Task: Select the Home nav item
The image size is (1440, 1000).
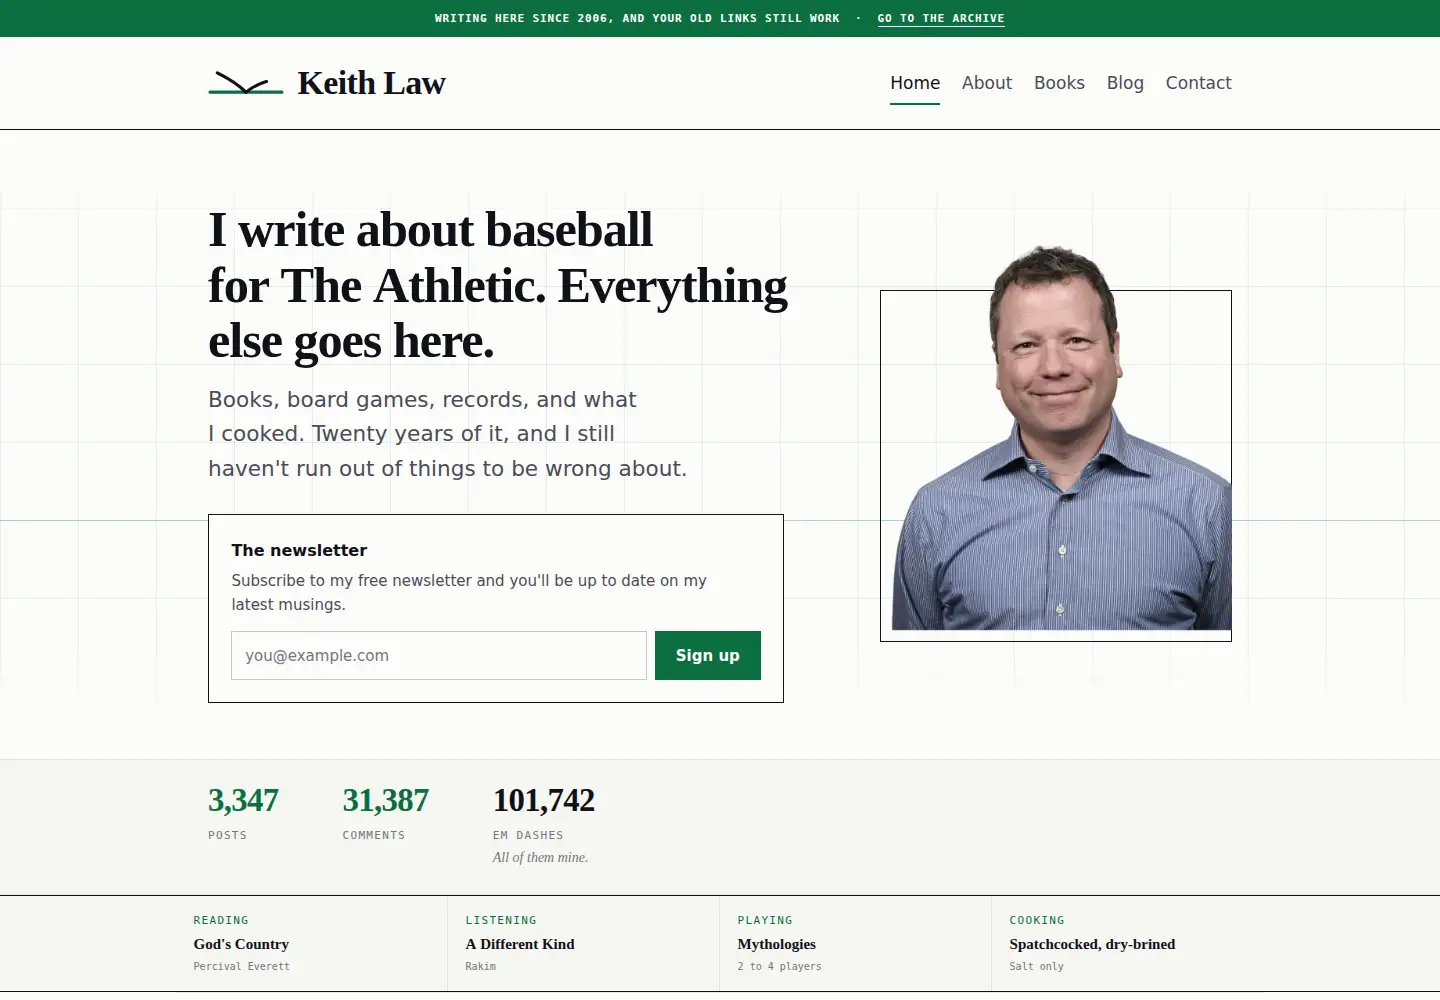Action: click(x=915, y=83)
